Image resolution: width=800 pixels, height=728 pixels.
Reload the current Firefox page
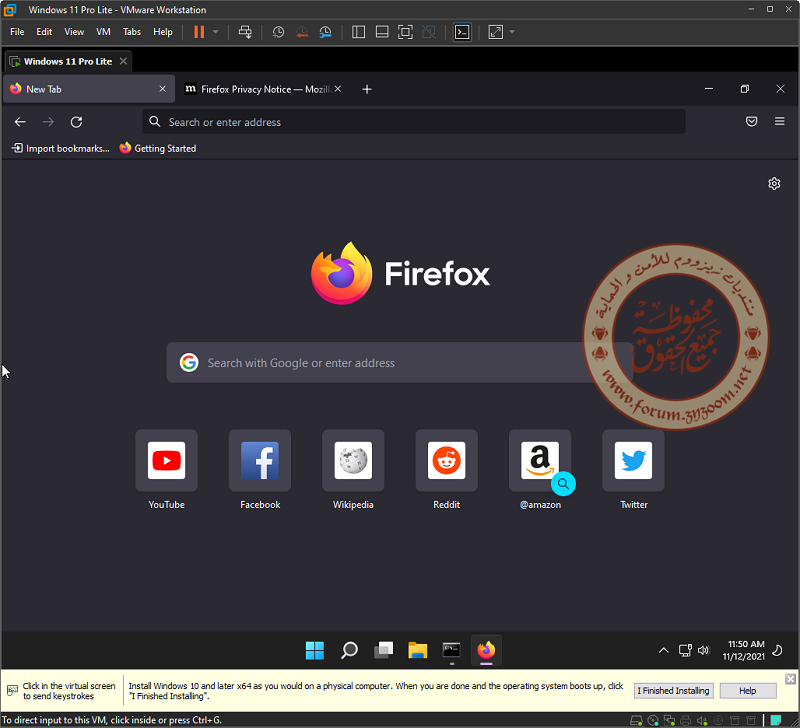[77, 122]
